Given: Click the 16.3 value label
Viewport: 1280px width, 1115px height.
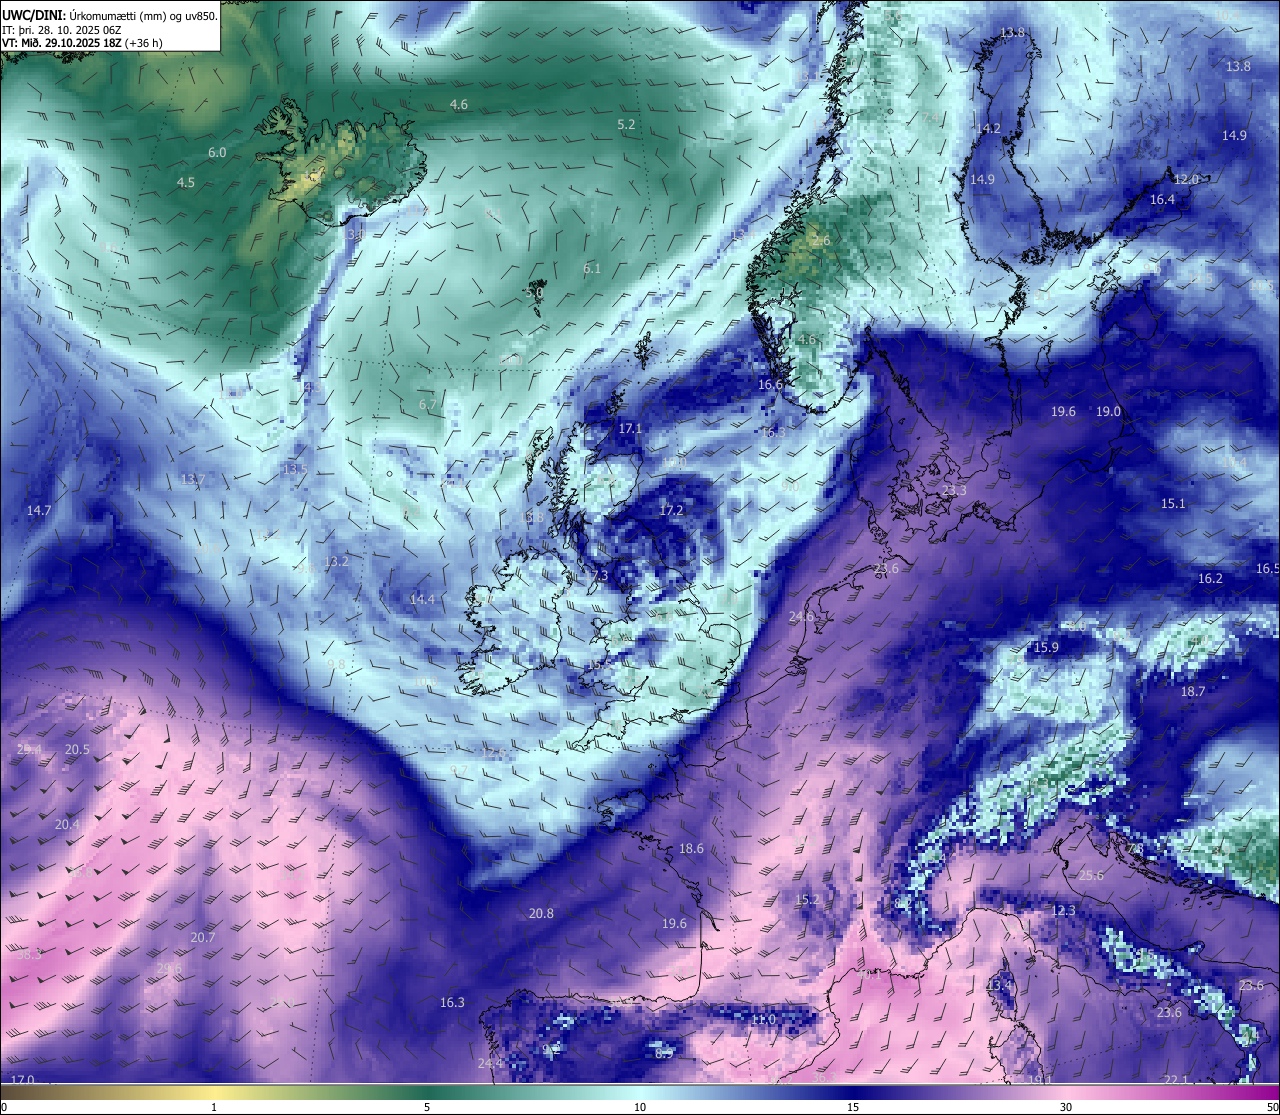Looking at the screenshot, I should [452, 1003].
